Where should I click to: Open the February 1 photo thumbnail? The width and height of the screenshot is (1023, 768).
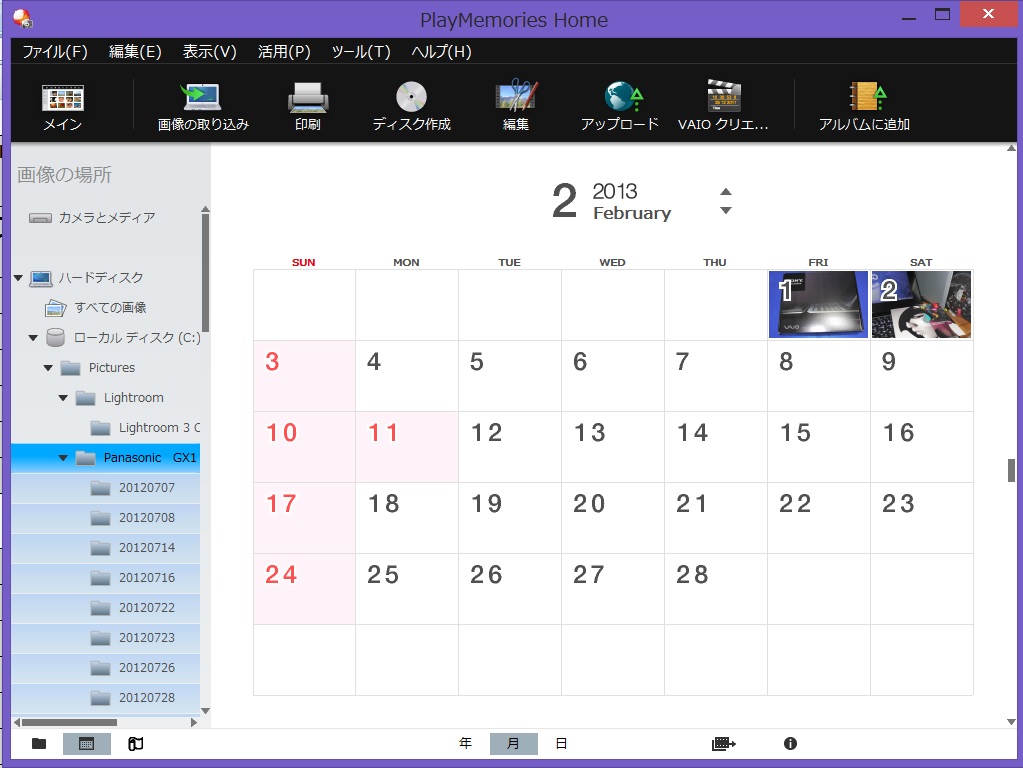[x=818, y=305]
